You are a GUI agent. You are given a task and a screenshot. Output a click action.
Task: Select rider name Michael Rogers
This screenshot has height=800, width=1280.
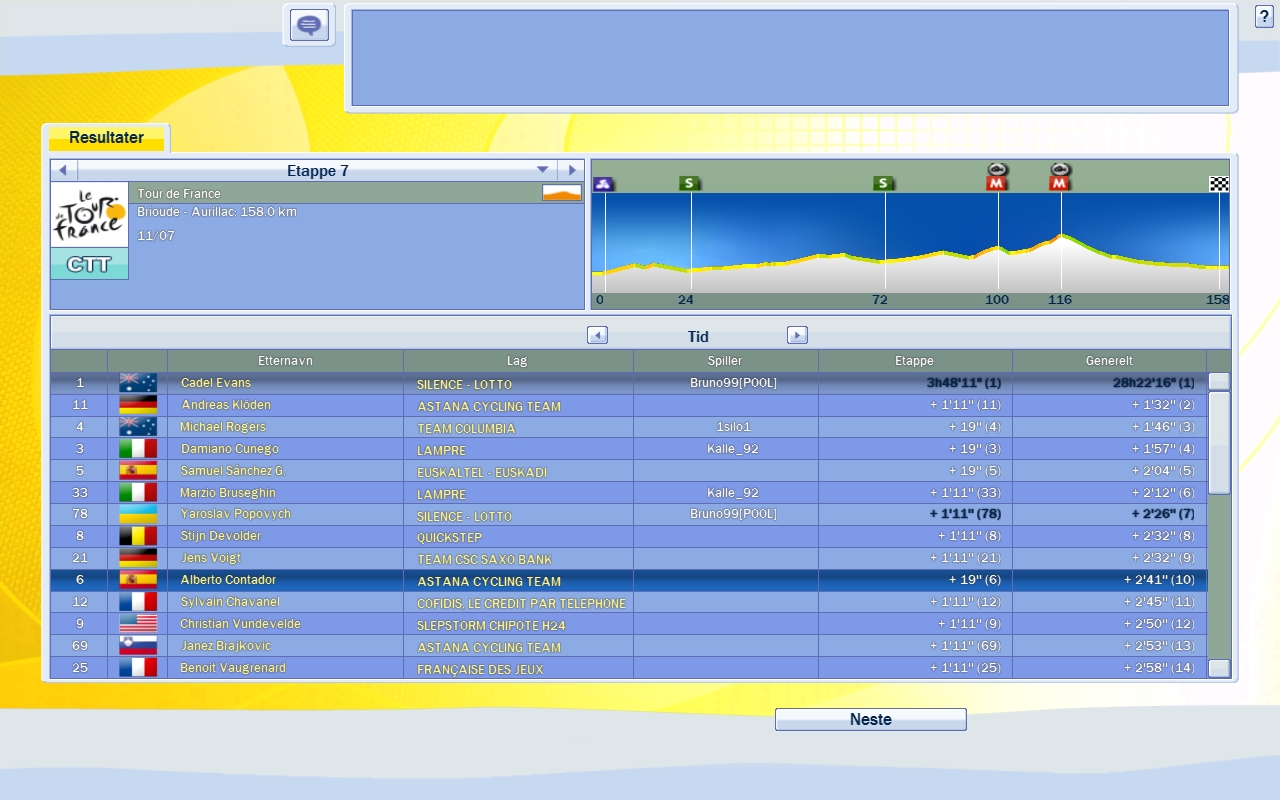[x=223, y=427]
